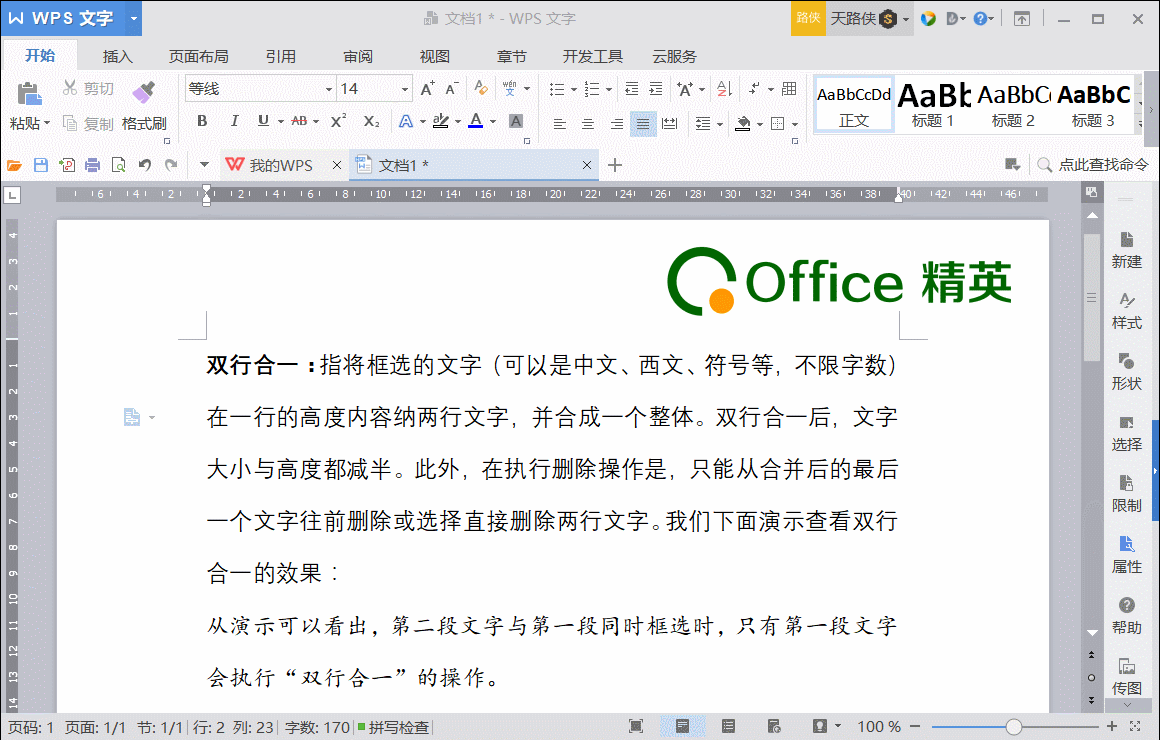Toggle align right
Image resolution: width=1160 pixels, height=740 pixels.
[616, 124]
